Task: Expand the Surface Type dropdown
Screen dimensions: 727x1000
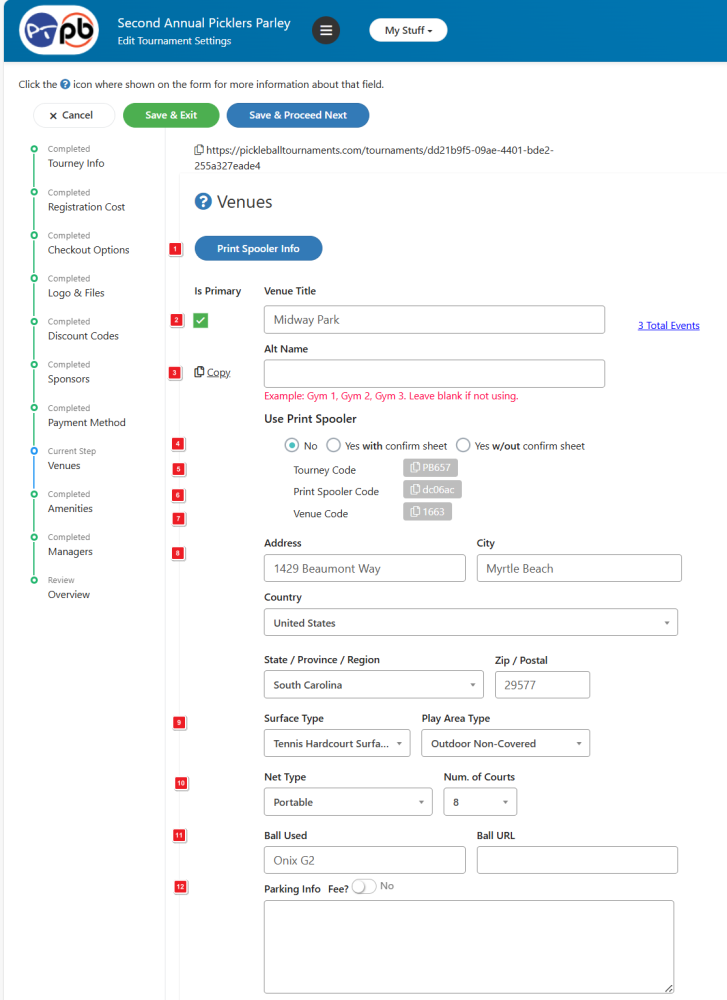Action: pos(336,744)
